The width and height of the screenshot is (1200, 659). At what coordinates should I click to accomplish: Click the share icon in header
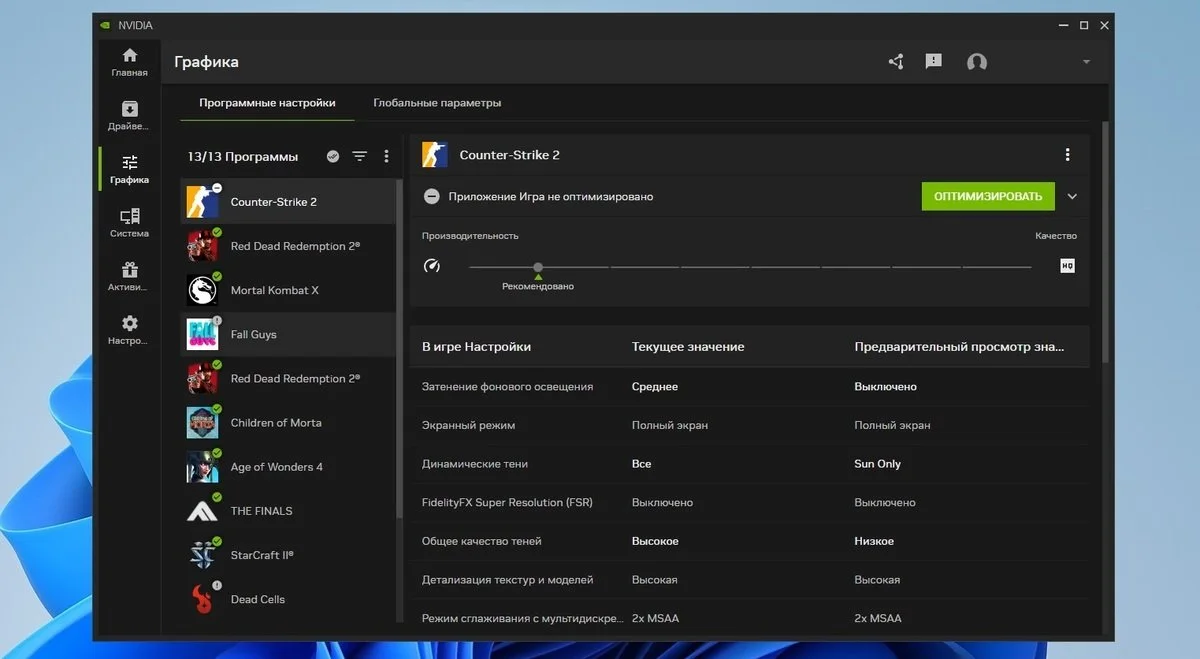point(896,62)
